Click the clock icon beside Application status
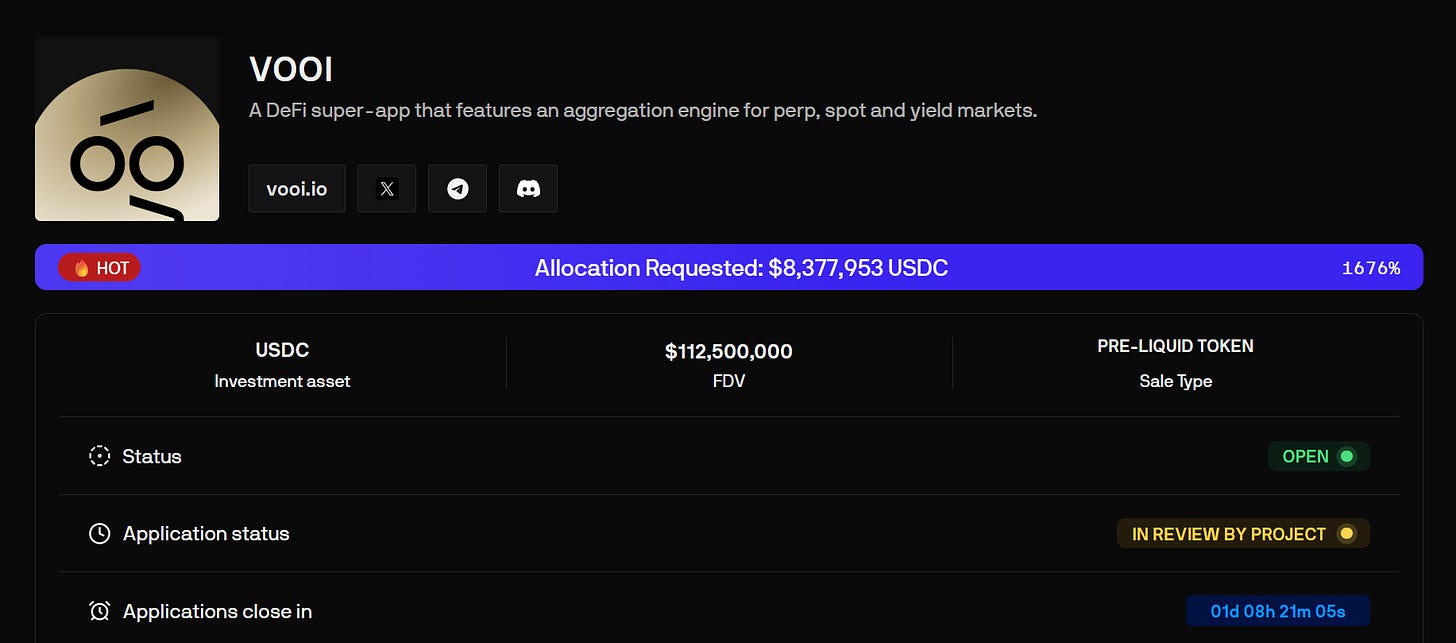Viewport: 1456px width, 643px height. 99,534
